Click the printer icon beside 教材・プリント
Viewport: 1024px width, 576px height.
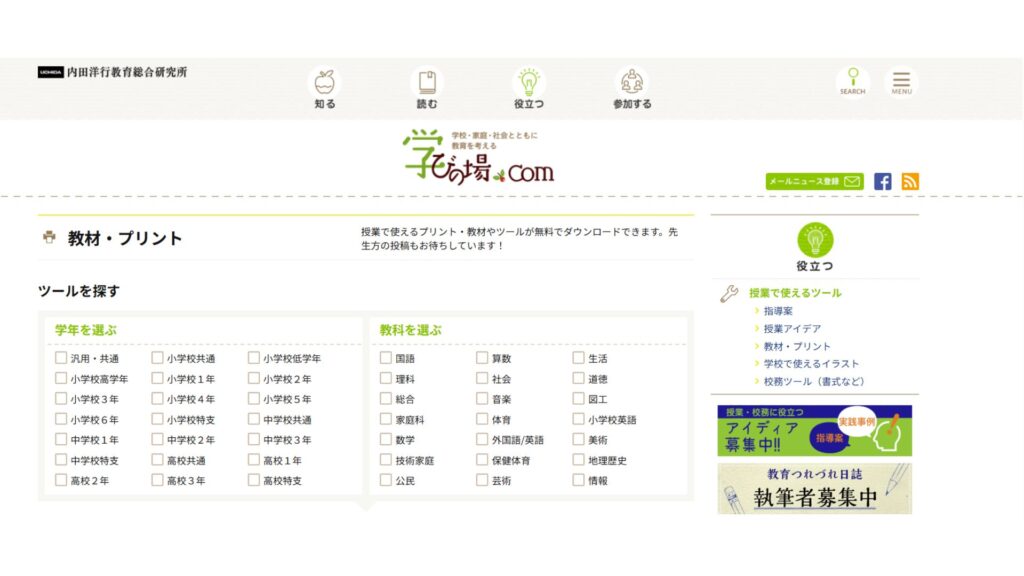coord(49,237)
